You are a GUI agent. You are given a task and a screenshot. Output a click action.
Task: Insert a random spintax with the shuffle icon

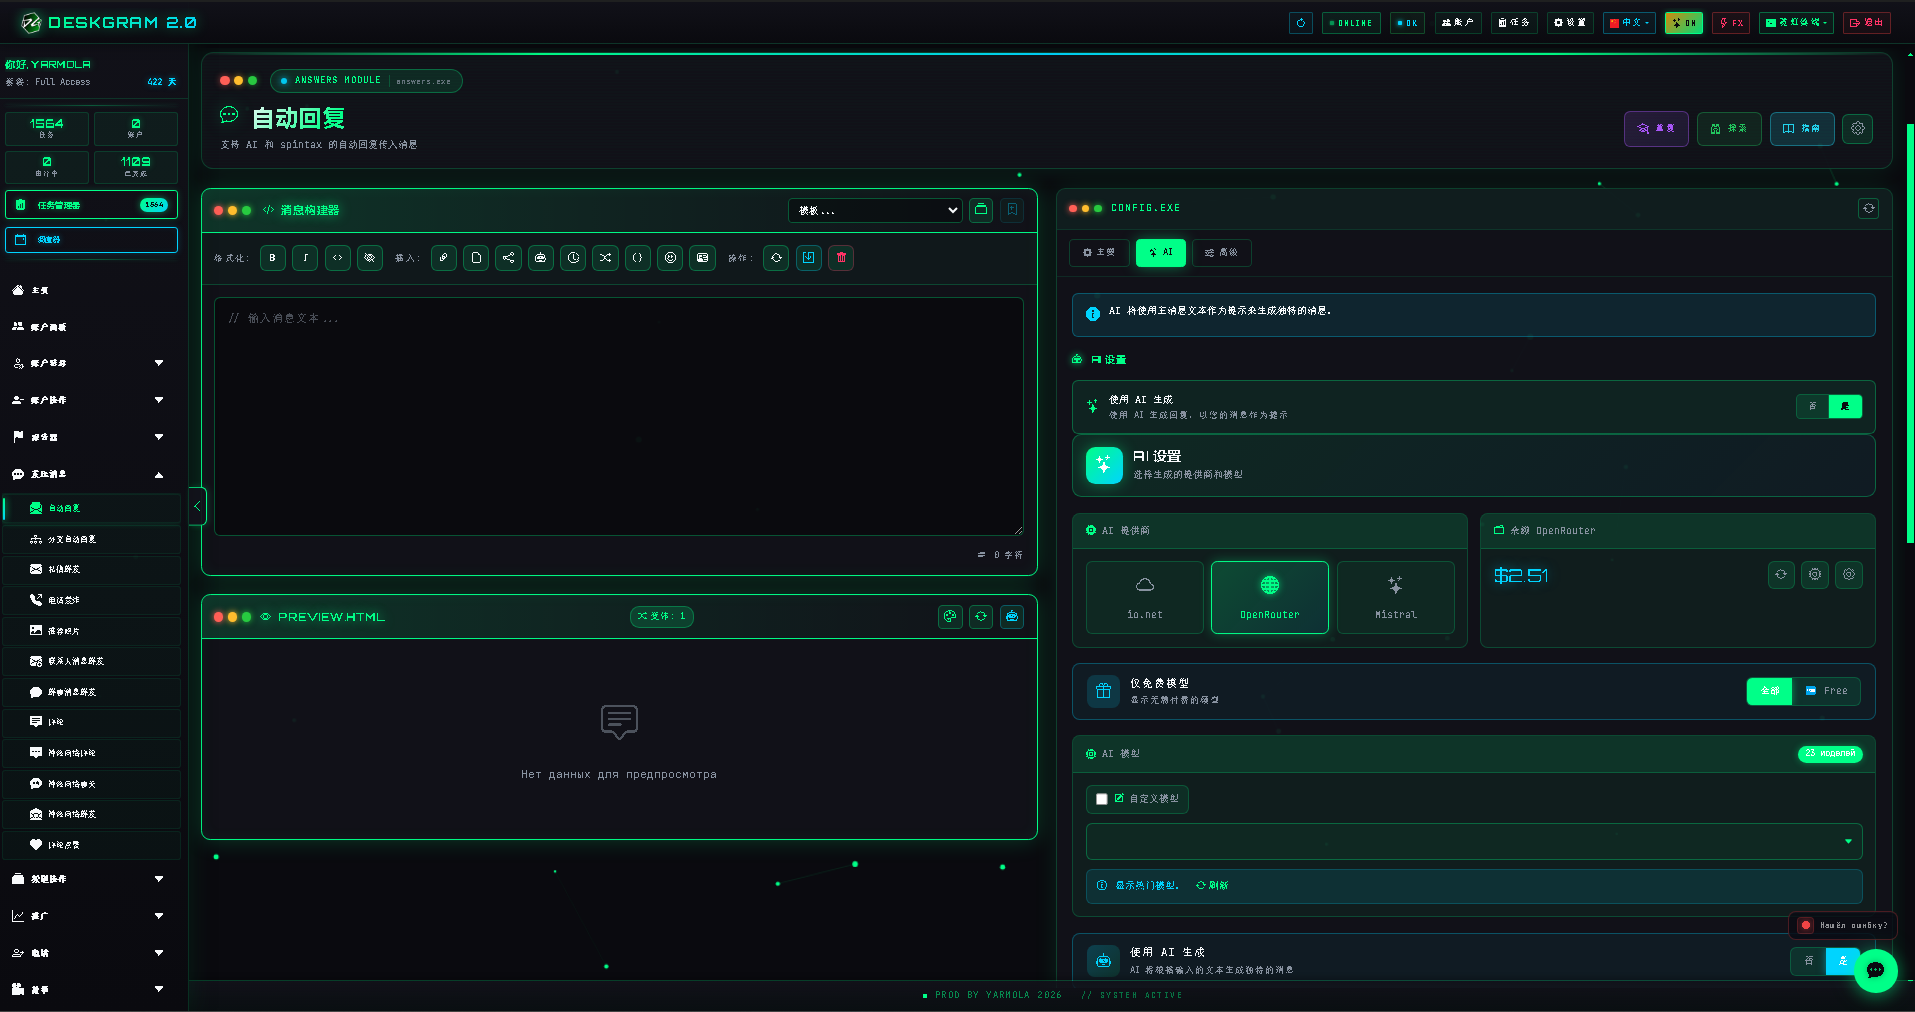click(605, 258)
